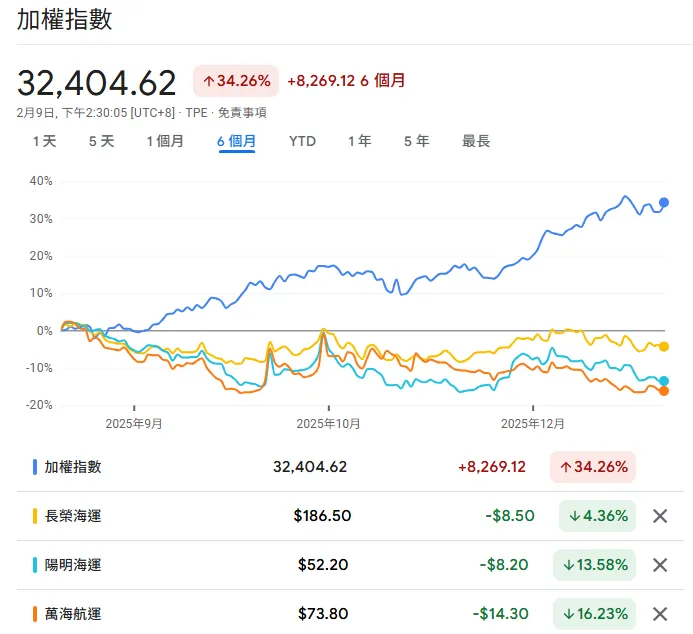The image size is (693, 634).
Task: Remove 萬海航運 from the comparison
Action: click(660, 614)
